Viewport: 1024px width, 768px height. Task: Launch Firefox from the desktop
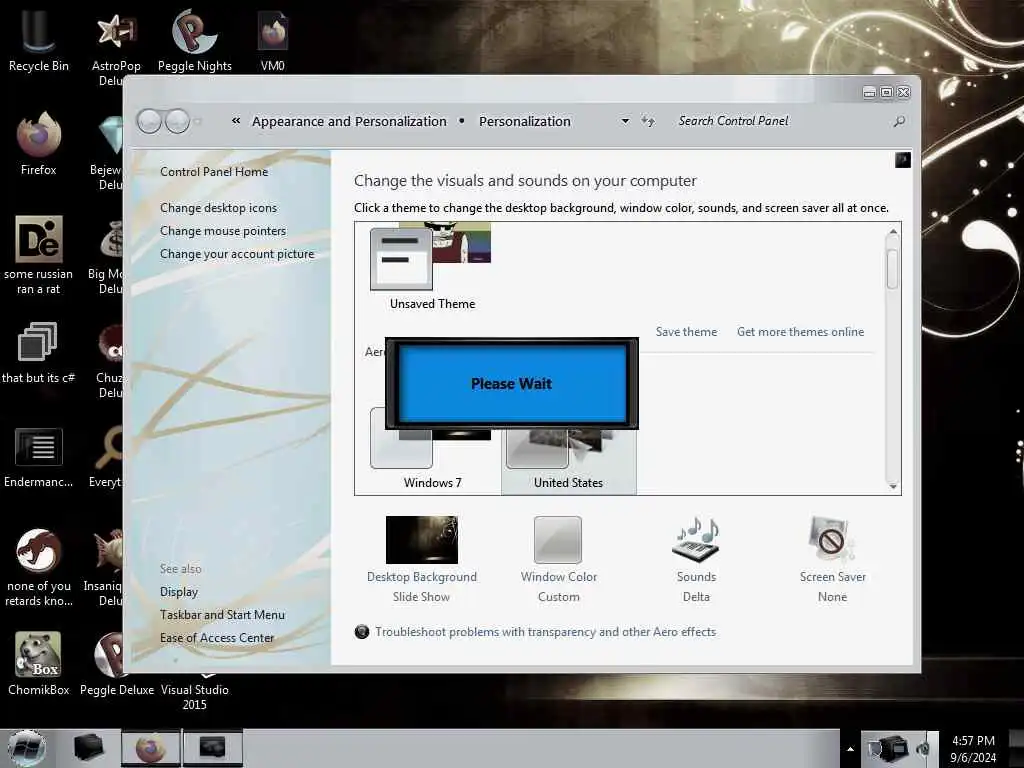[39, 144]
